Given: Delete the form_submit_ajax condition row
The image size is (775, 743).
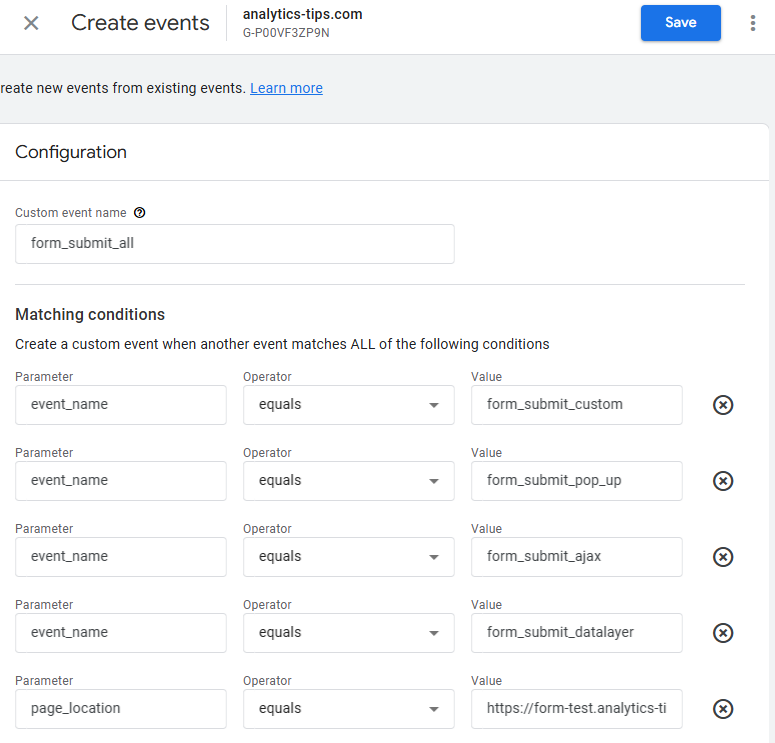Looking at the screenshot, I should click(723, 557).
